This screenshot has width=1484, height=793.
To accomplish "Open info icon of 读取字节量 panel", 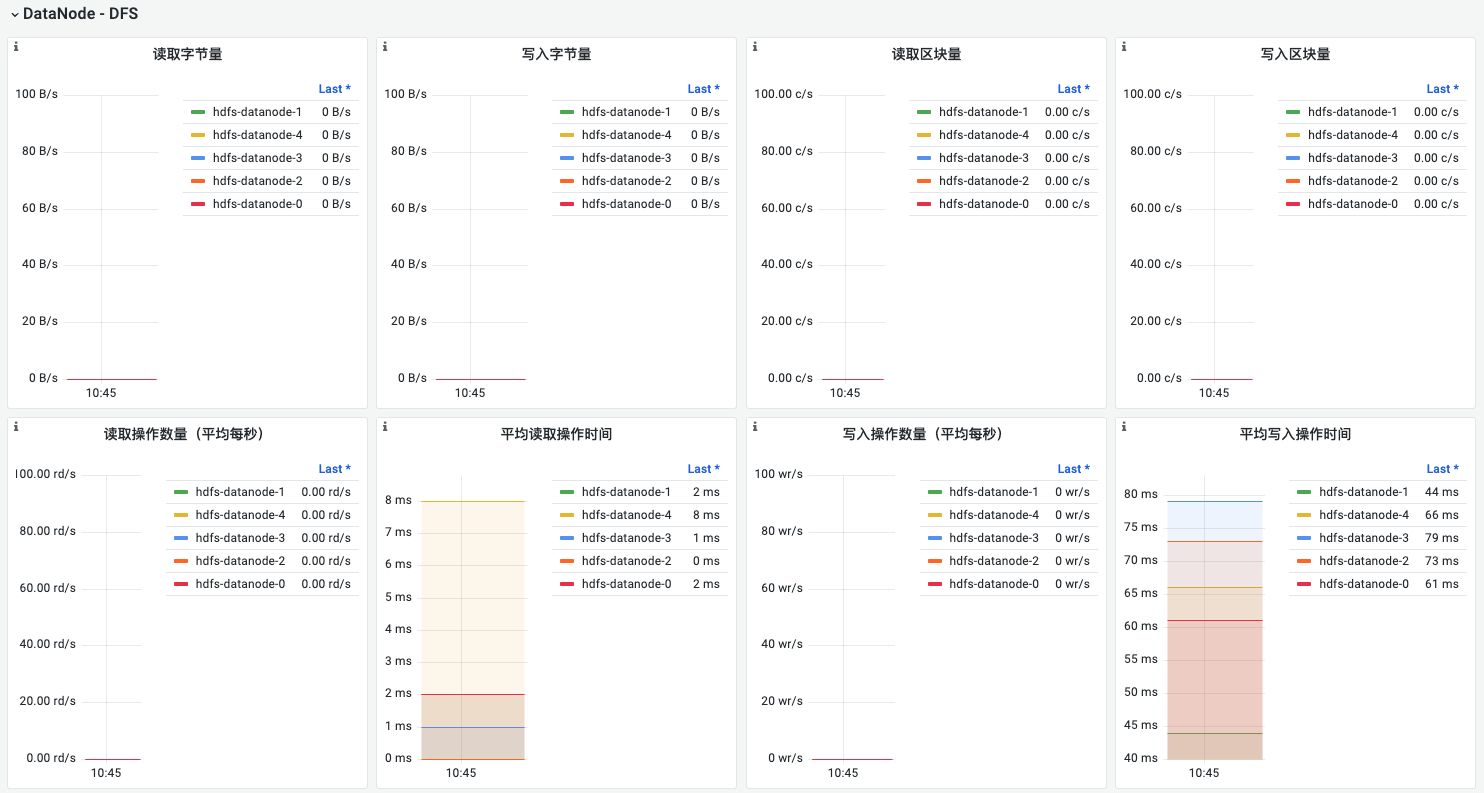I will [16, 47].
